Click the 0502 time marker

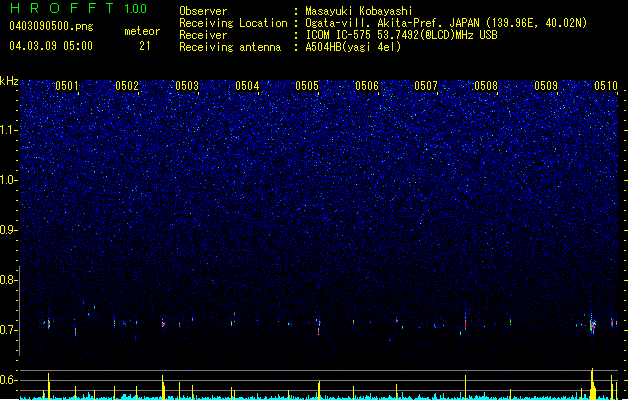tap(127, 85)
